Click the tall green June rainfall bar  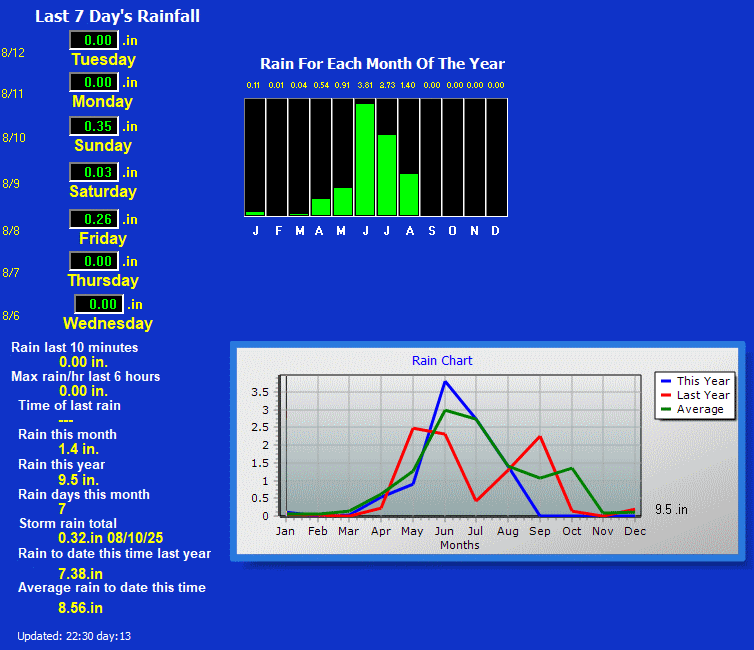point(365,159)
